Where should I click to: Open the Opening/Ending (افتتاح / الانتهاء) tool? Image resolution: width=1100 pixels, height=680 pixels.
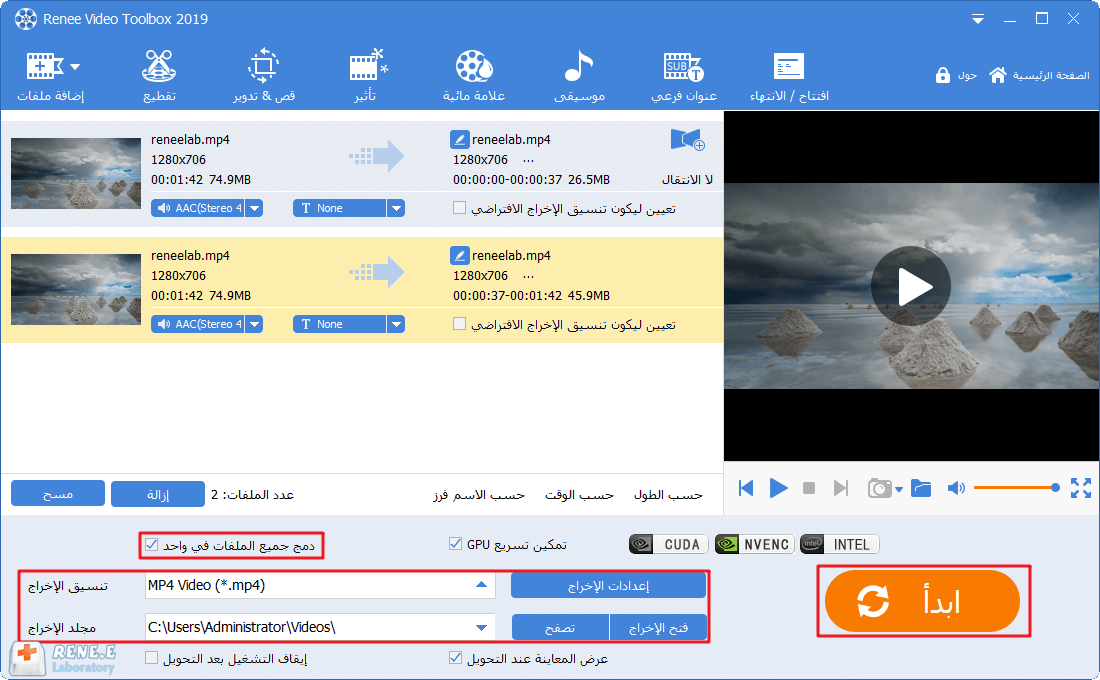tap(789, 76)
